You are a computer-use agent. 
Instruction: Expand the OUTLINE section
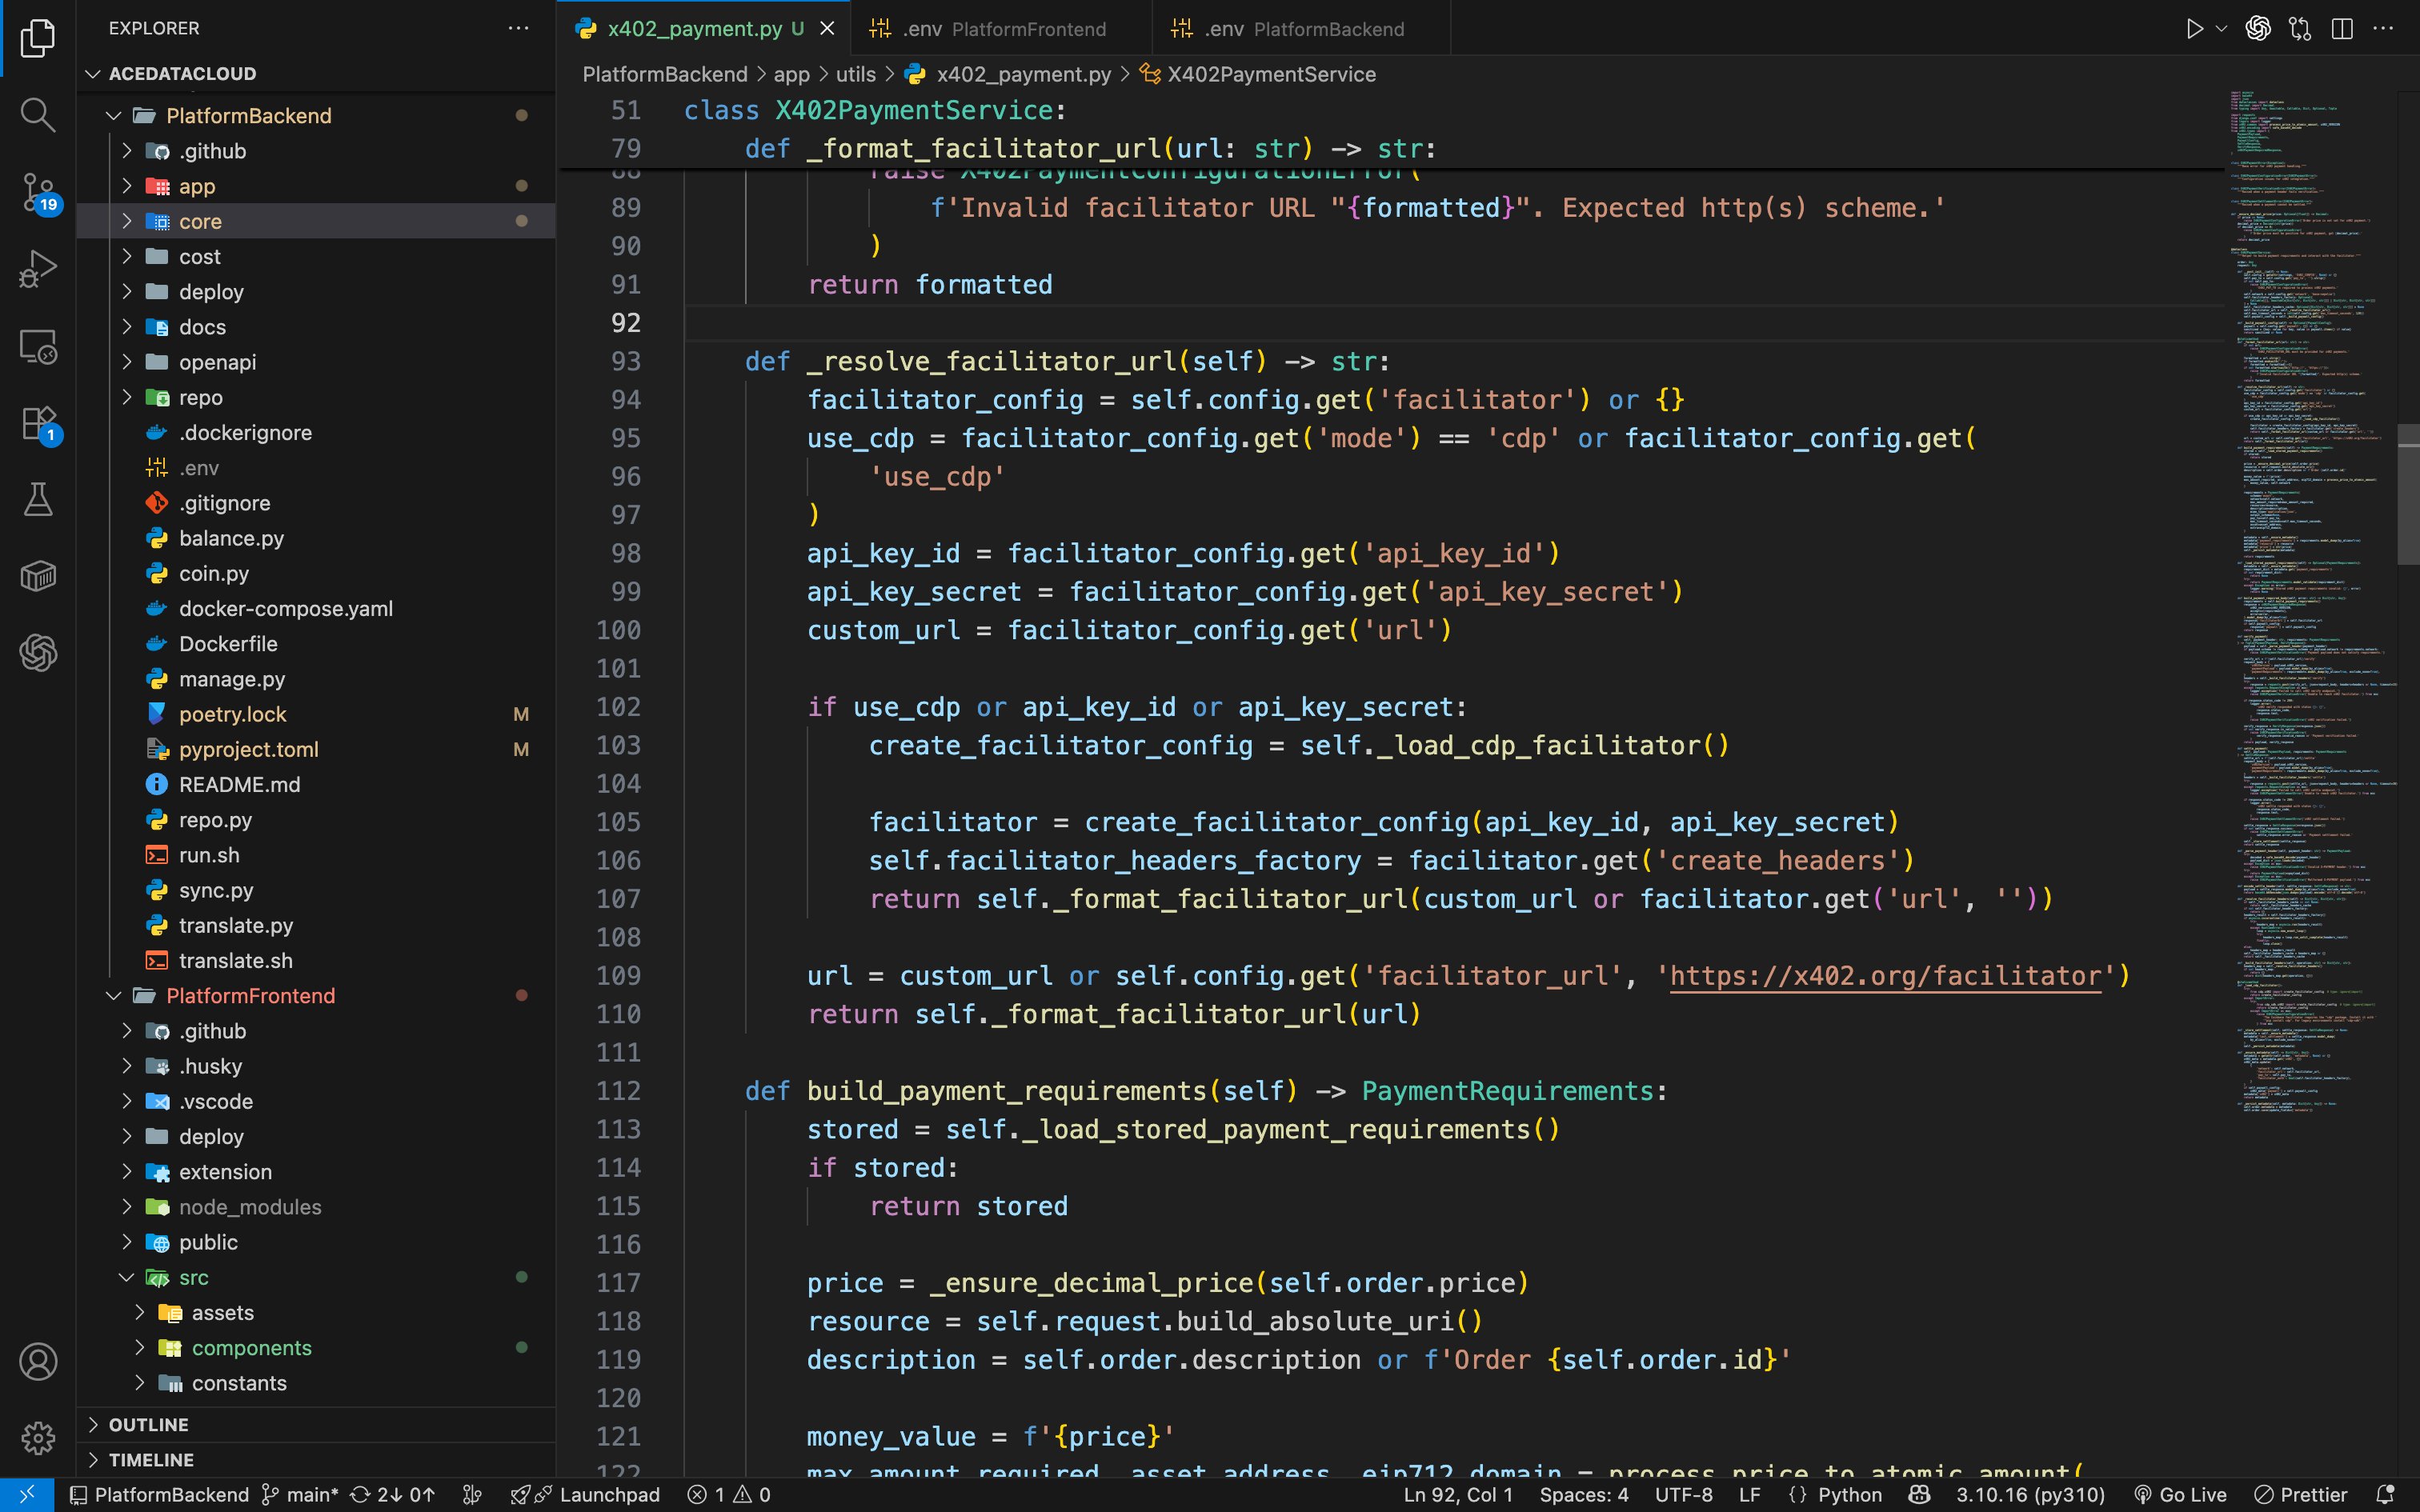[148, 1424]
